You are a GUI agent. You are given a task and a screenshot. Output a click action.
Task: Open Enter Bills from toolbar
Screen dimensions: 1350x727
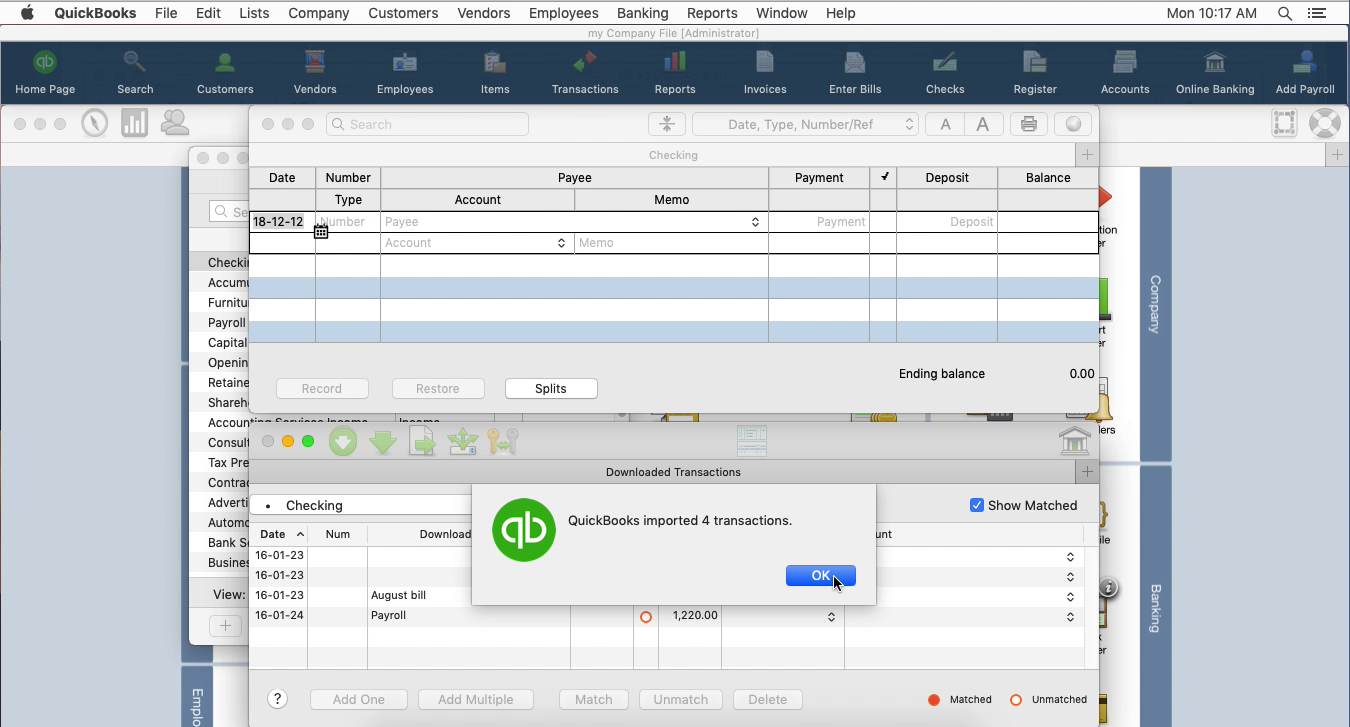coord(855,73)
